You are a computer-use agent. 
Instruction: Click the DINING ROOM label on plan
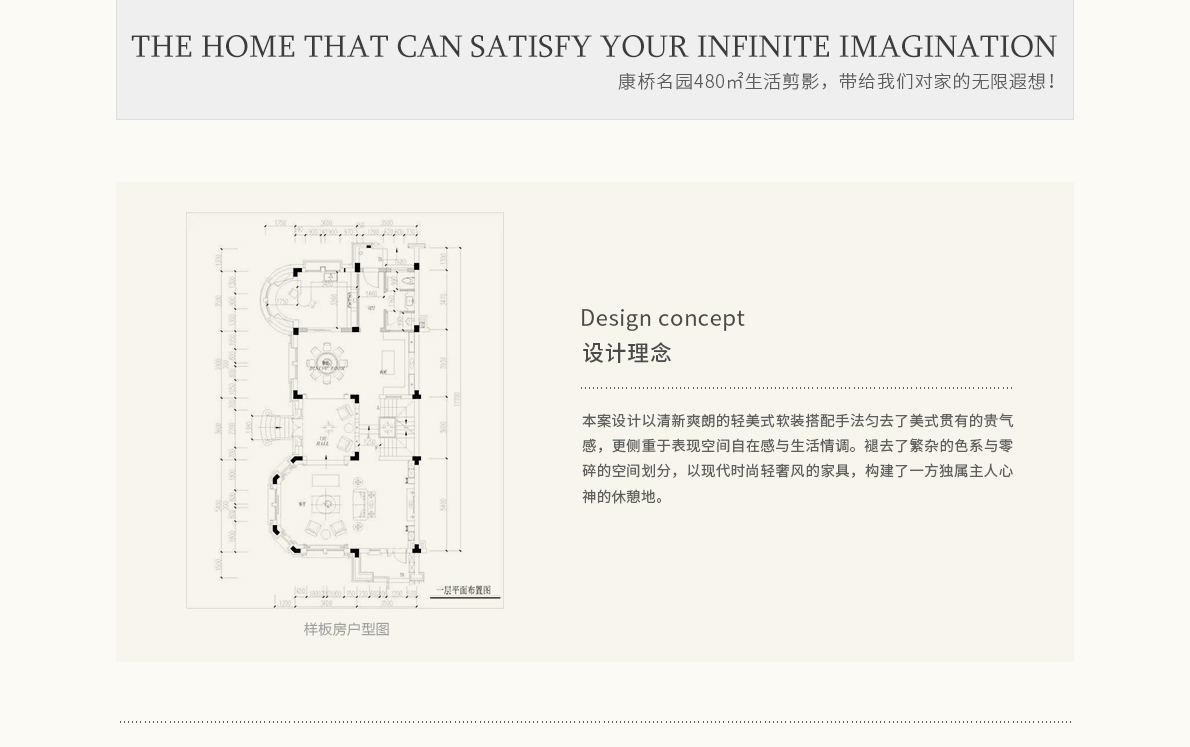point(327,367)
